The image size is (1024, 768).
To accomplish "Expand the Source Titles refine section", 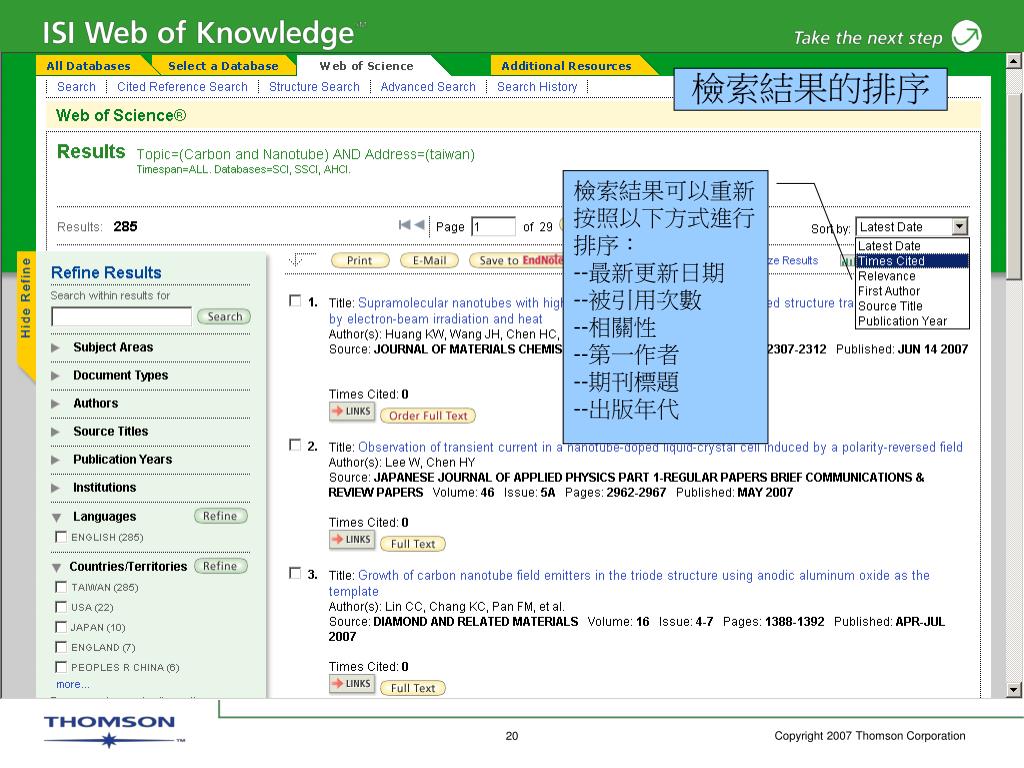I will coord(56,432).
